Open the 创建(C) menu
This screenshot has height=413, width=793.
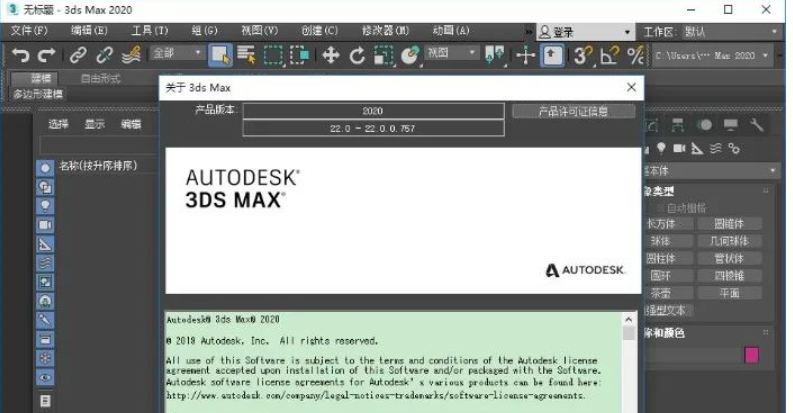coord(319,30)
